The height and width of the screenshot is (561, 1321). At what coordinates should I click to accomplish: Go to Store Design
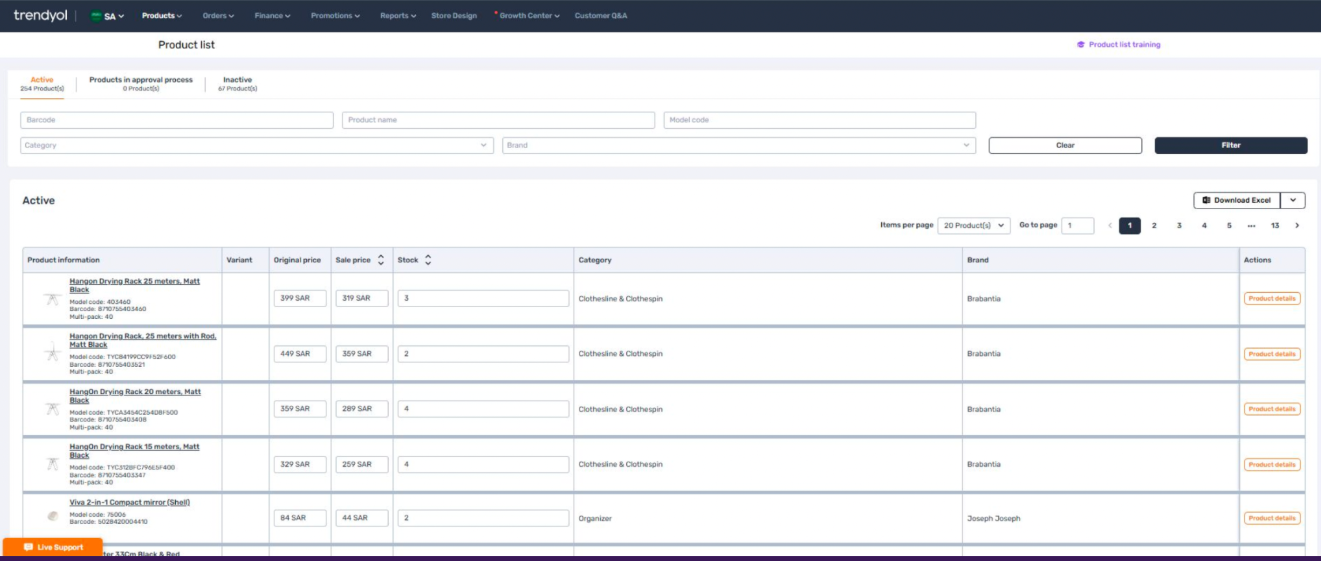tap(454, 16)
